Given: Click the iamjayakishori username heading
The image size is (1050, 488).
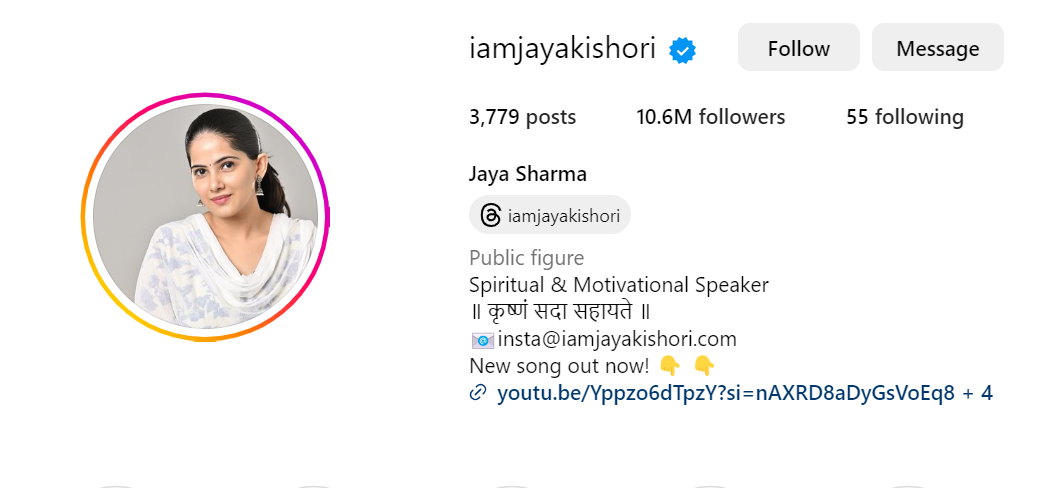Looking at the screenshot, I should click(562, 50).
